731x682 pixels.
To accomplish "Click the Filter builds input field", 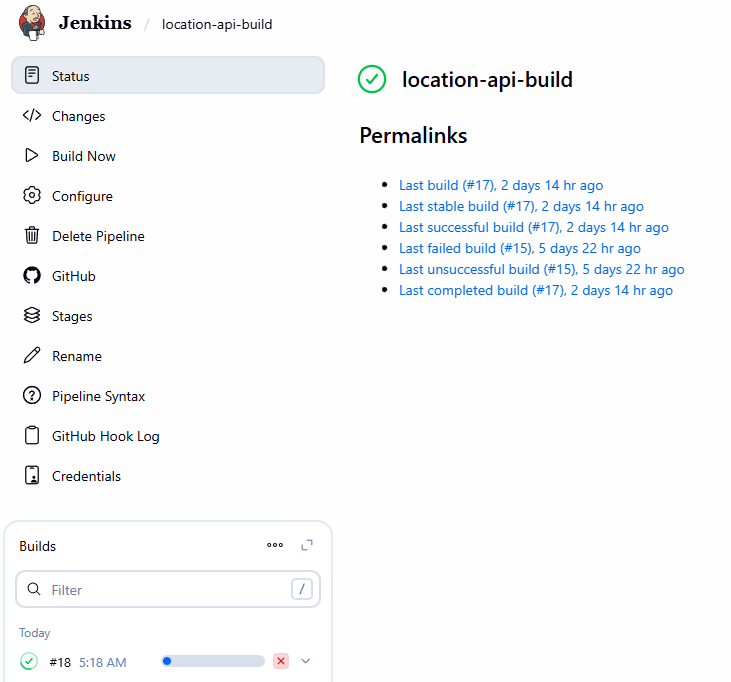I will pyautogui.click(x=167, y=590).
